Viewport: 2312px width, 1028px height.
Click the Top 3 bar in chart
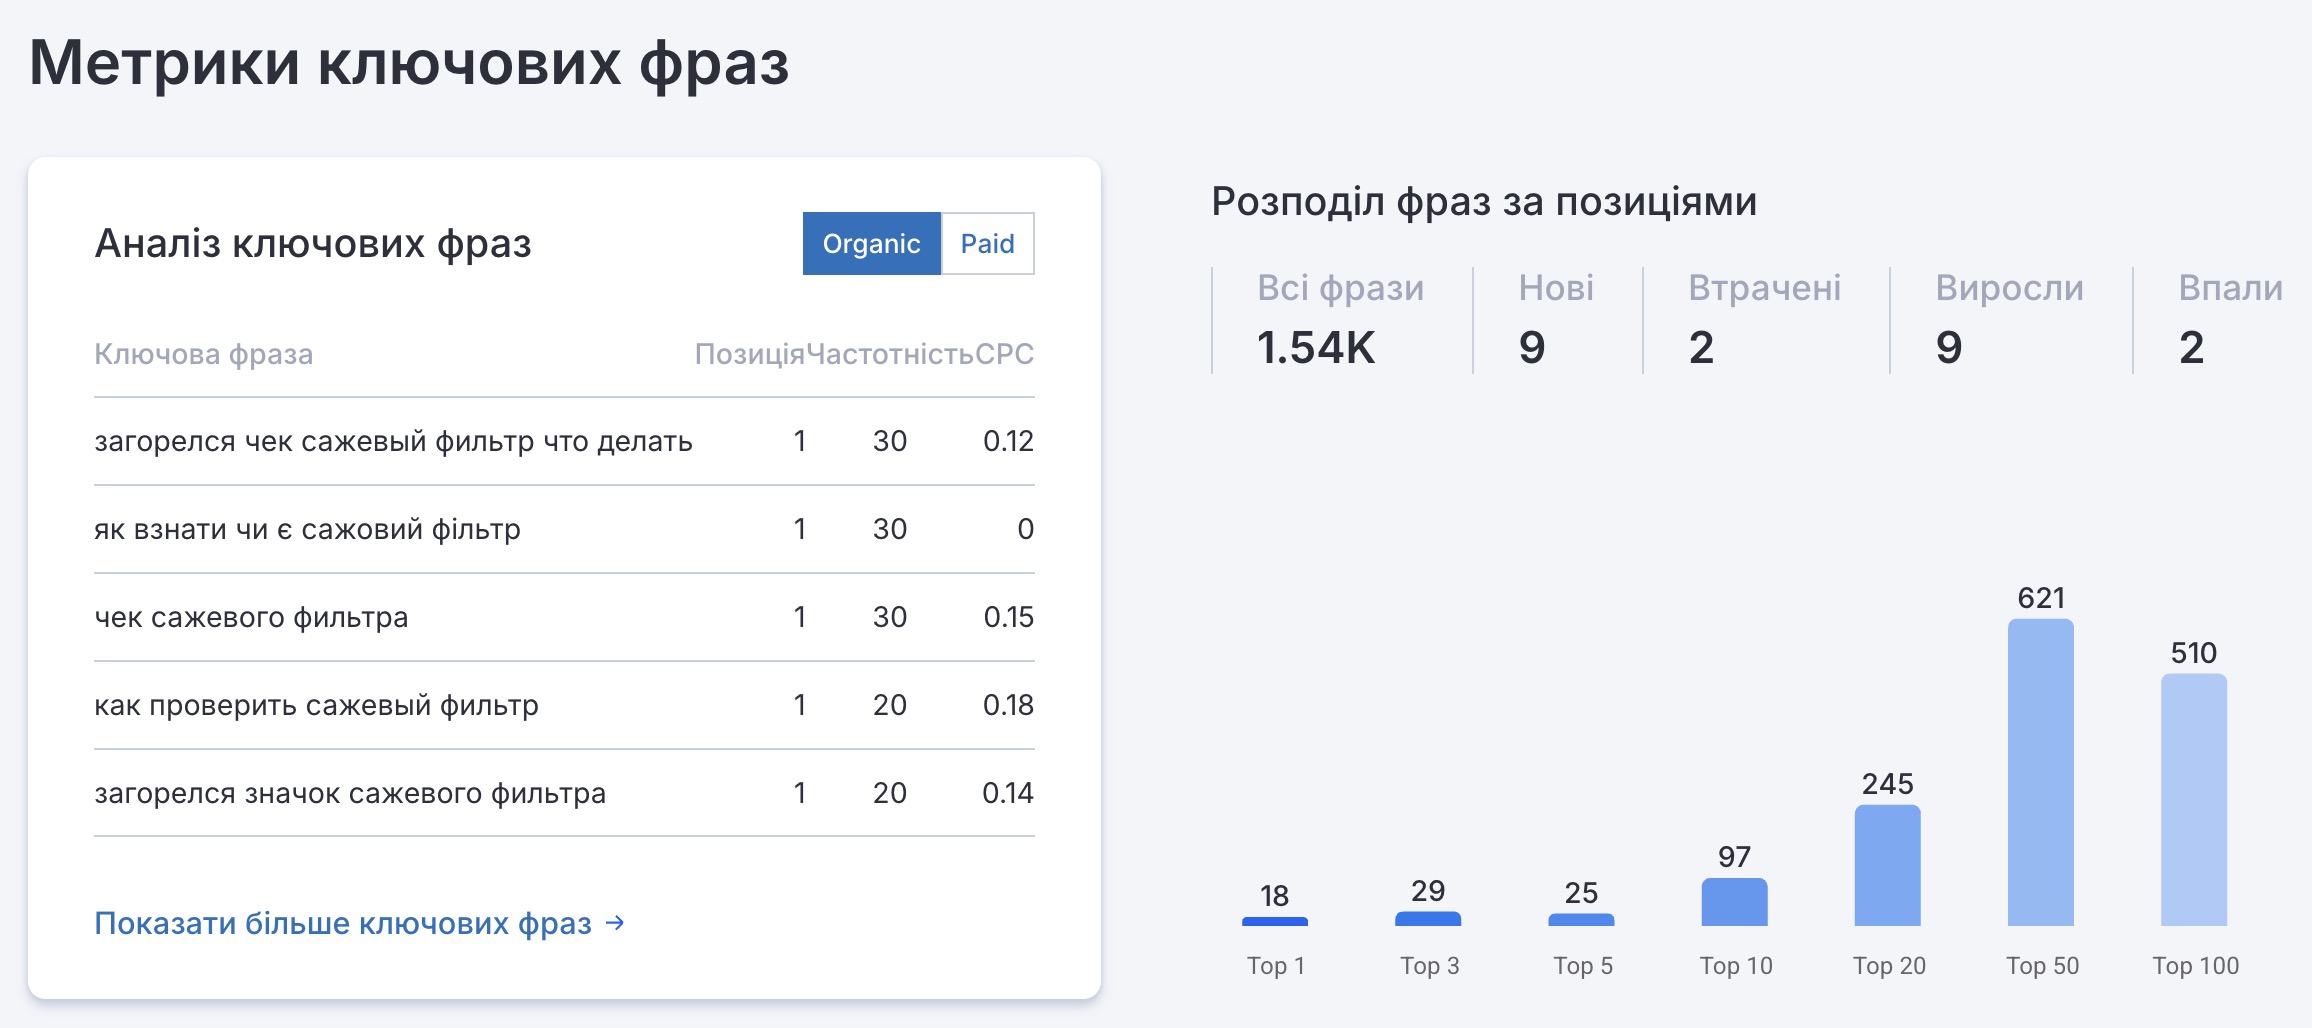(x=1427, y=918)
